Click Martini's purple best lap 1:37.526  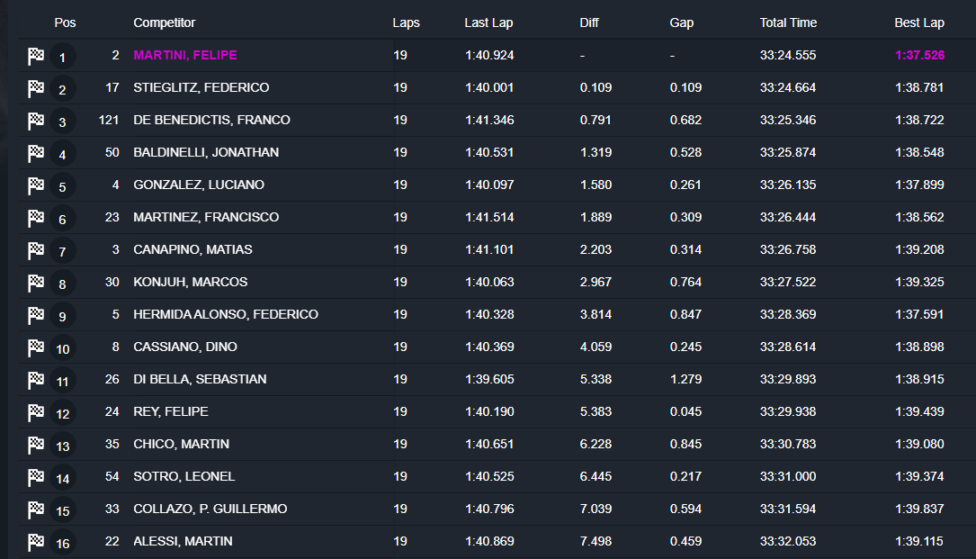[x=919, y=55]
